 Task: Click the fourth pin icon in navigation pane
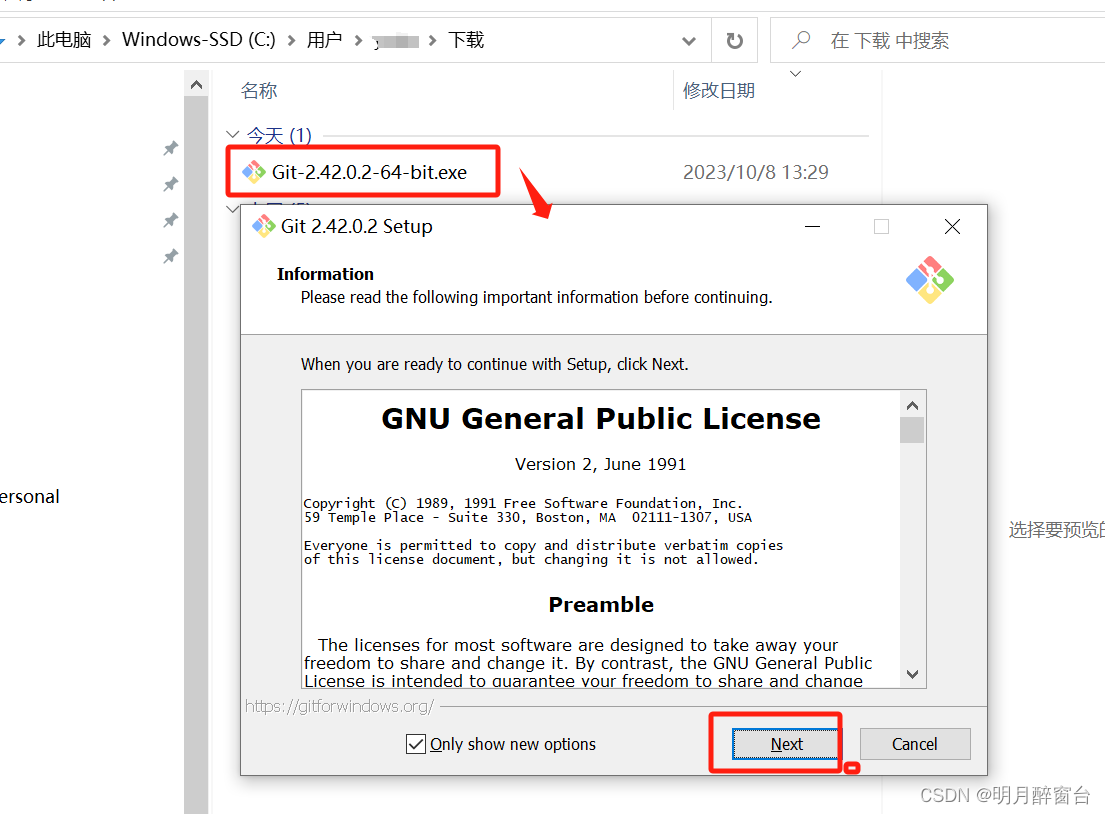pos(171,257)
